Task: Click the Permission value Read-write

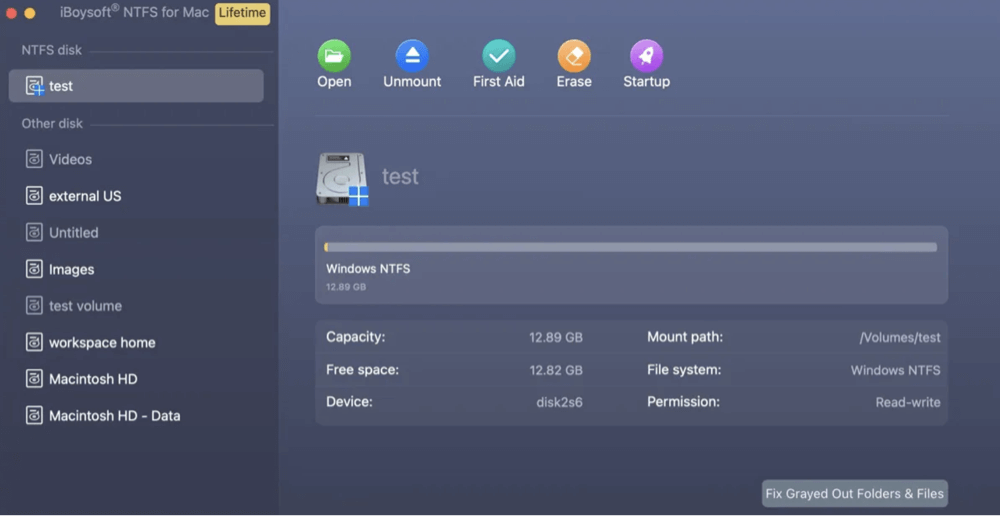Action: click(x=908, y=402)
